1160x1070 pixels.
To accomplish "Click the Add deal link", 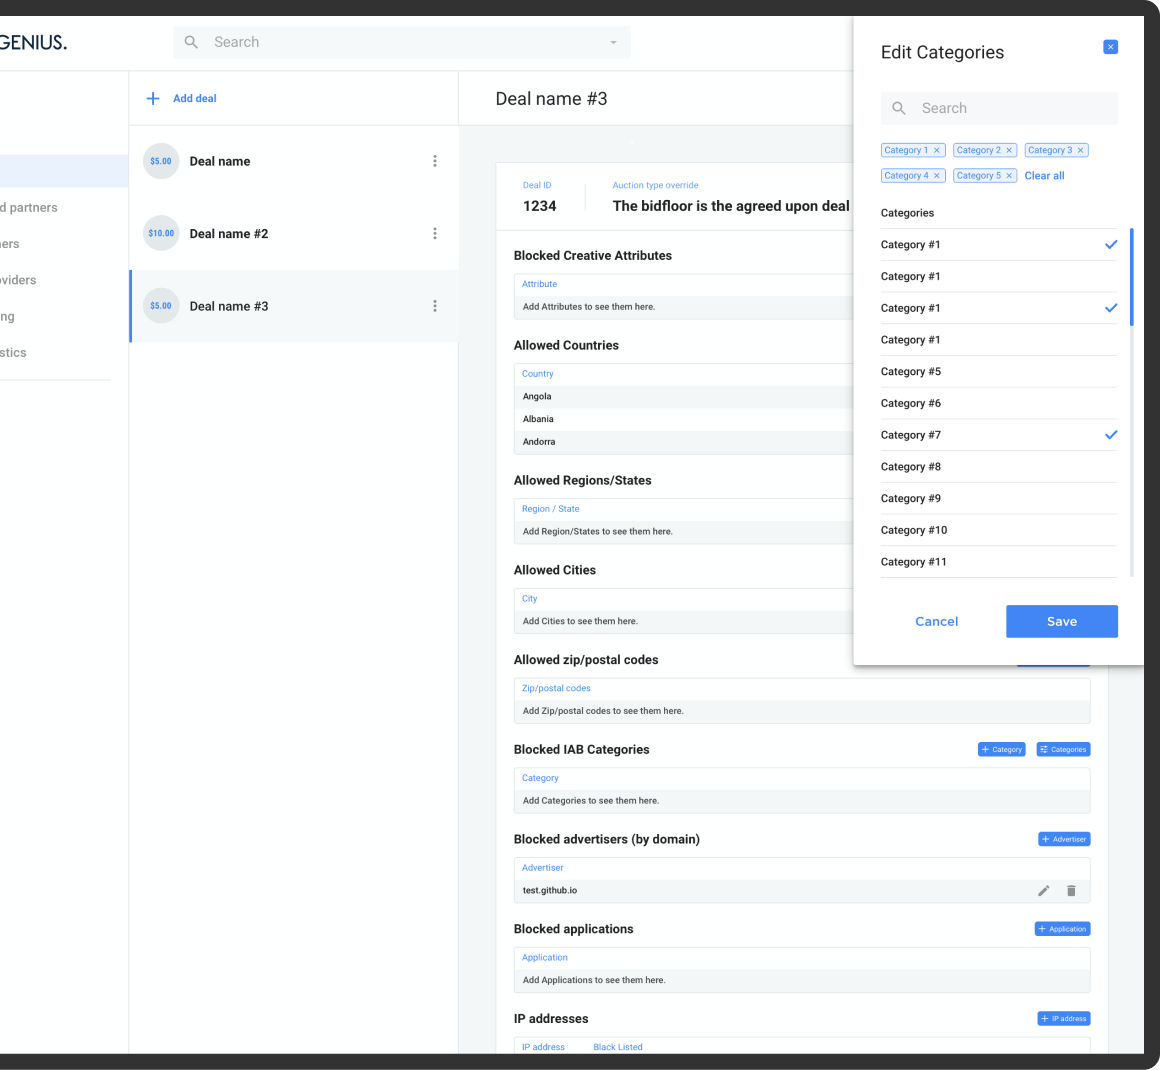I will (x=195, y=98).
